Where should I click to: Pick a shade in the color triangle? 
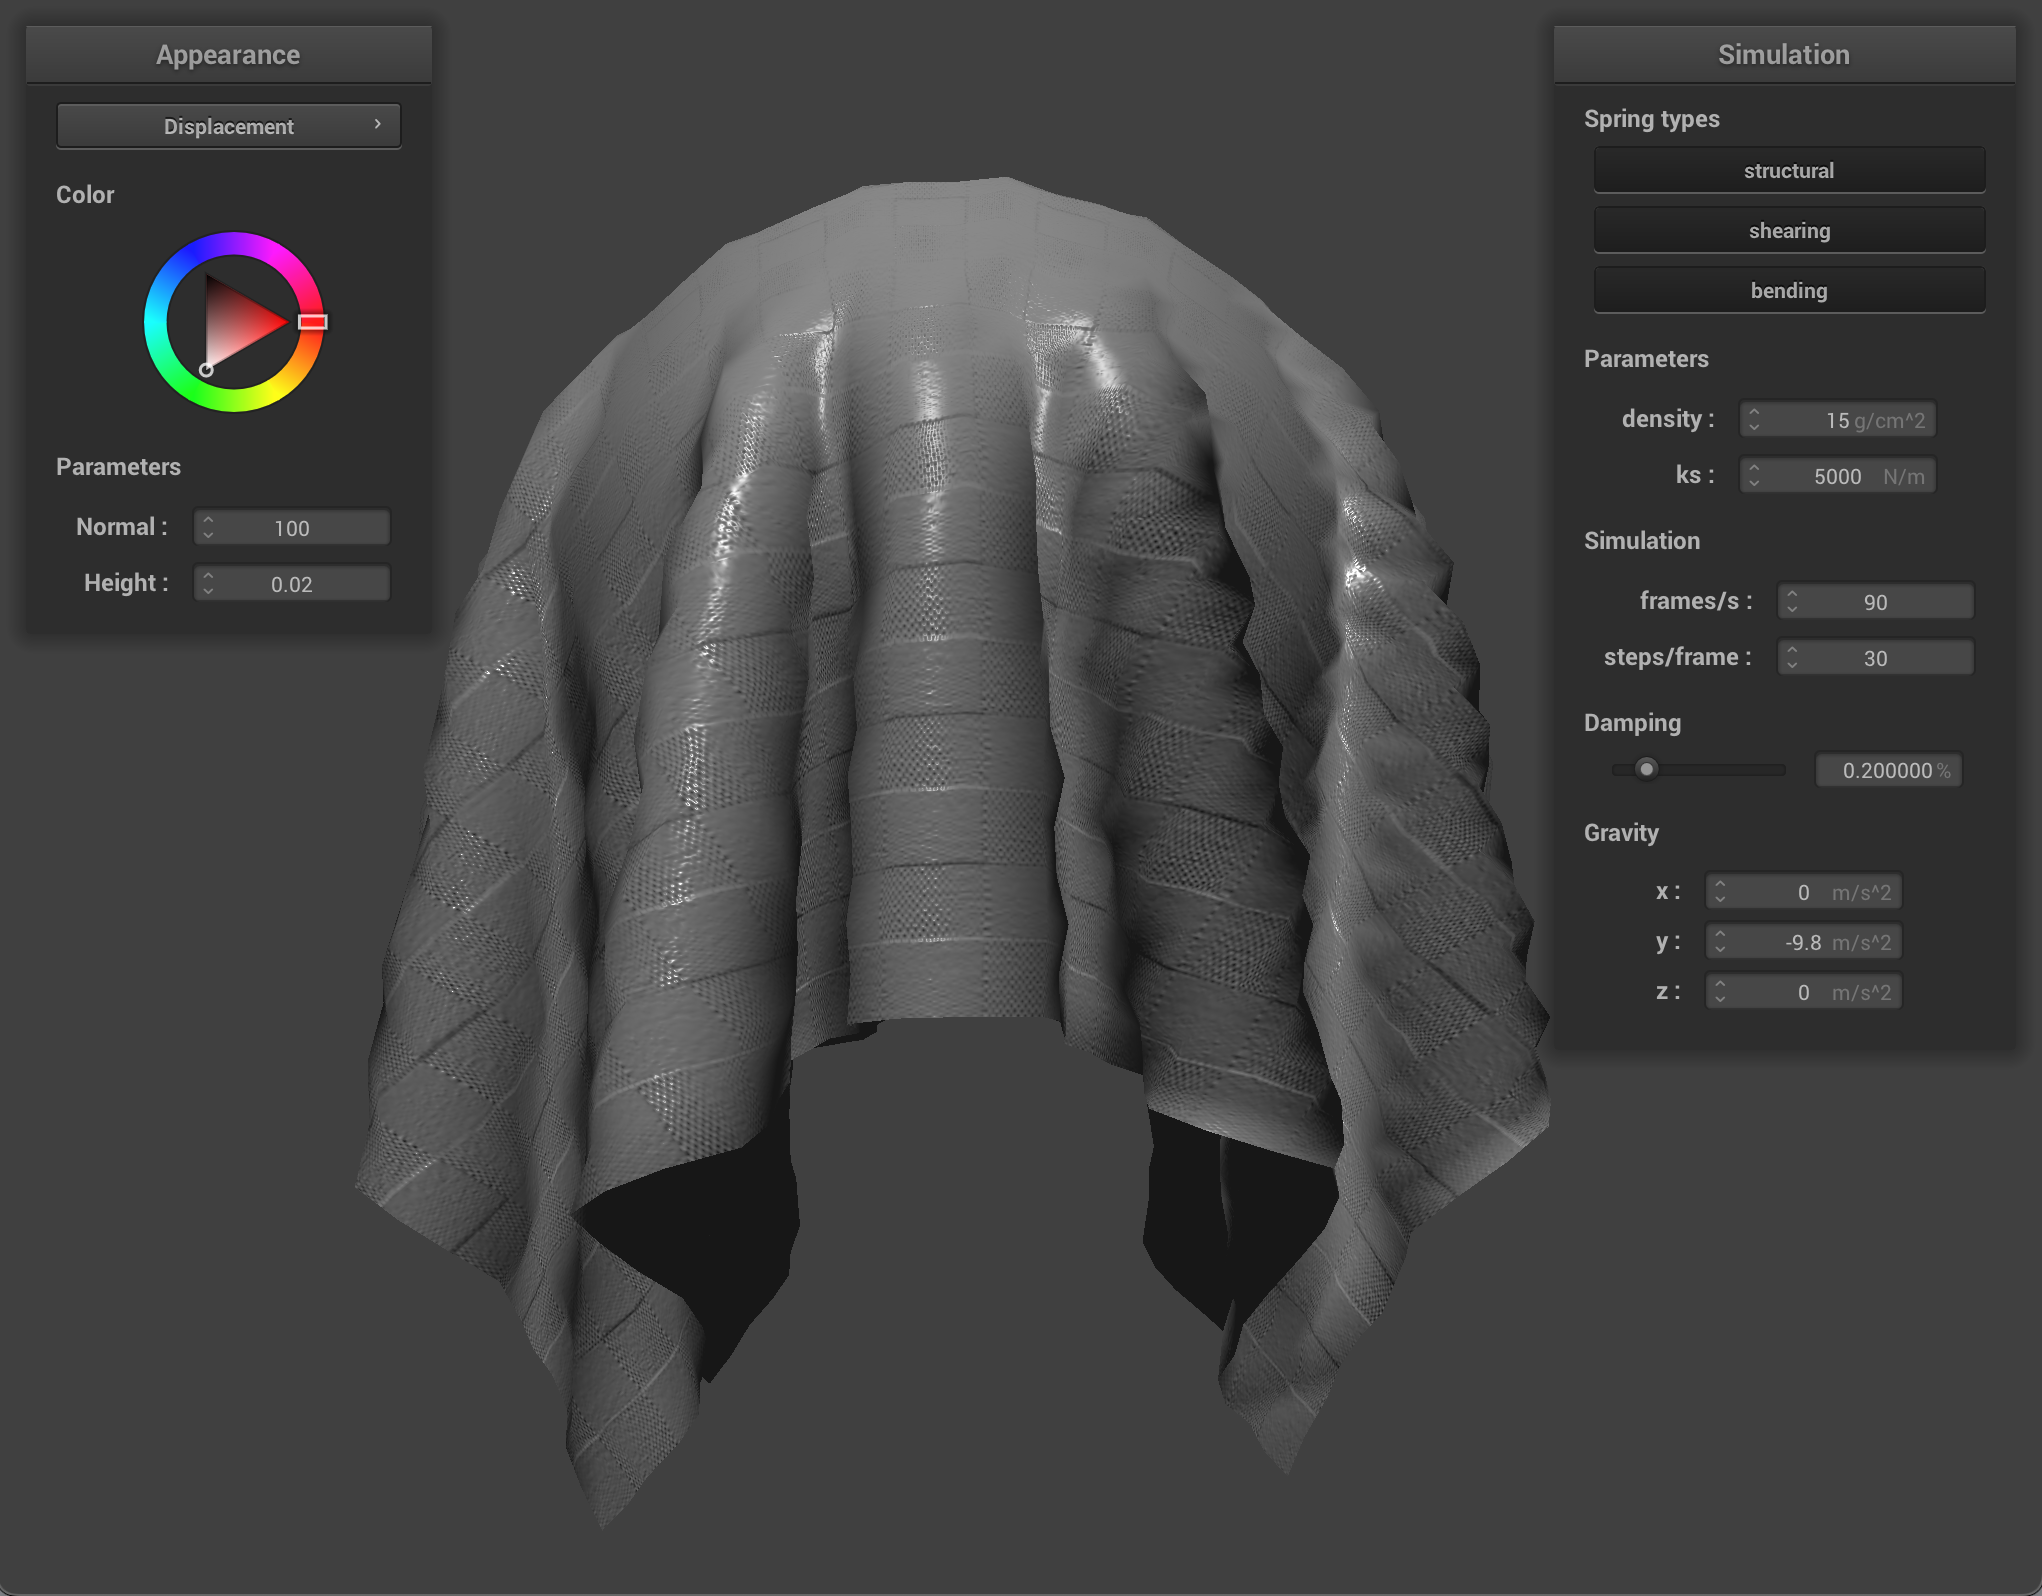(235, 320)
